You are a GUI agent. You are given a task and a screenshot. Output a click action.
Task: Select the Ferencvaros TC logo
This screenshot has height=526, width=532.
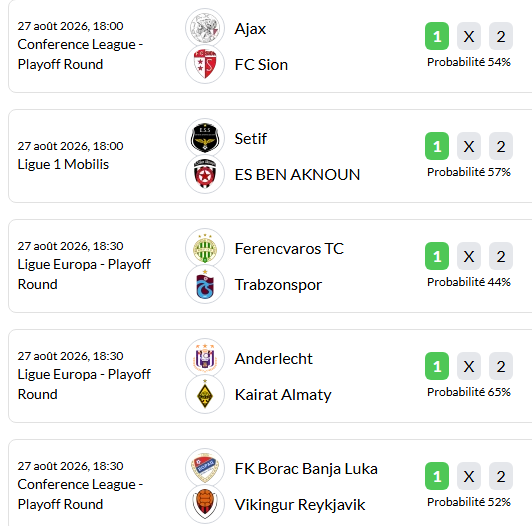point(205,248)
